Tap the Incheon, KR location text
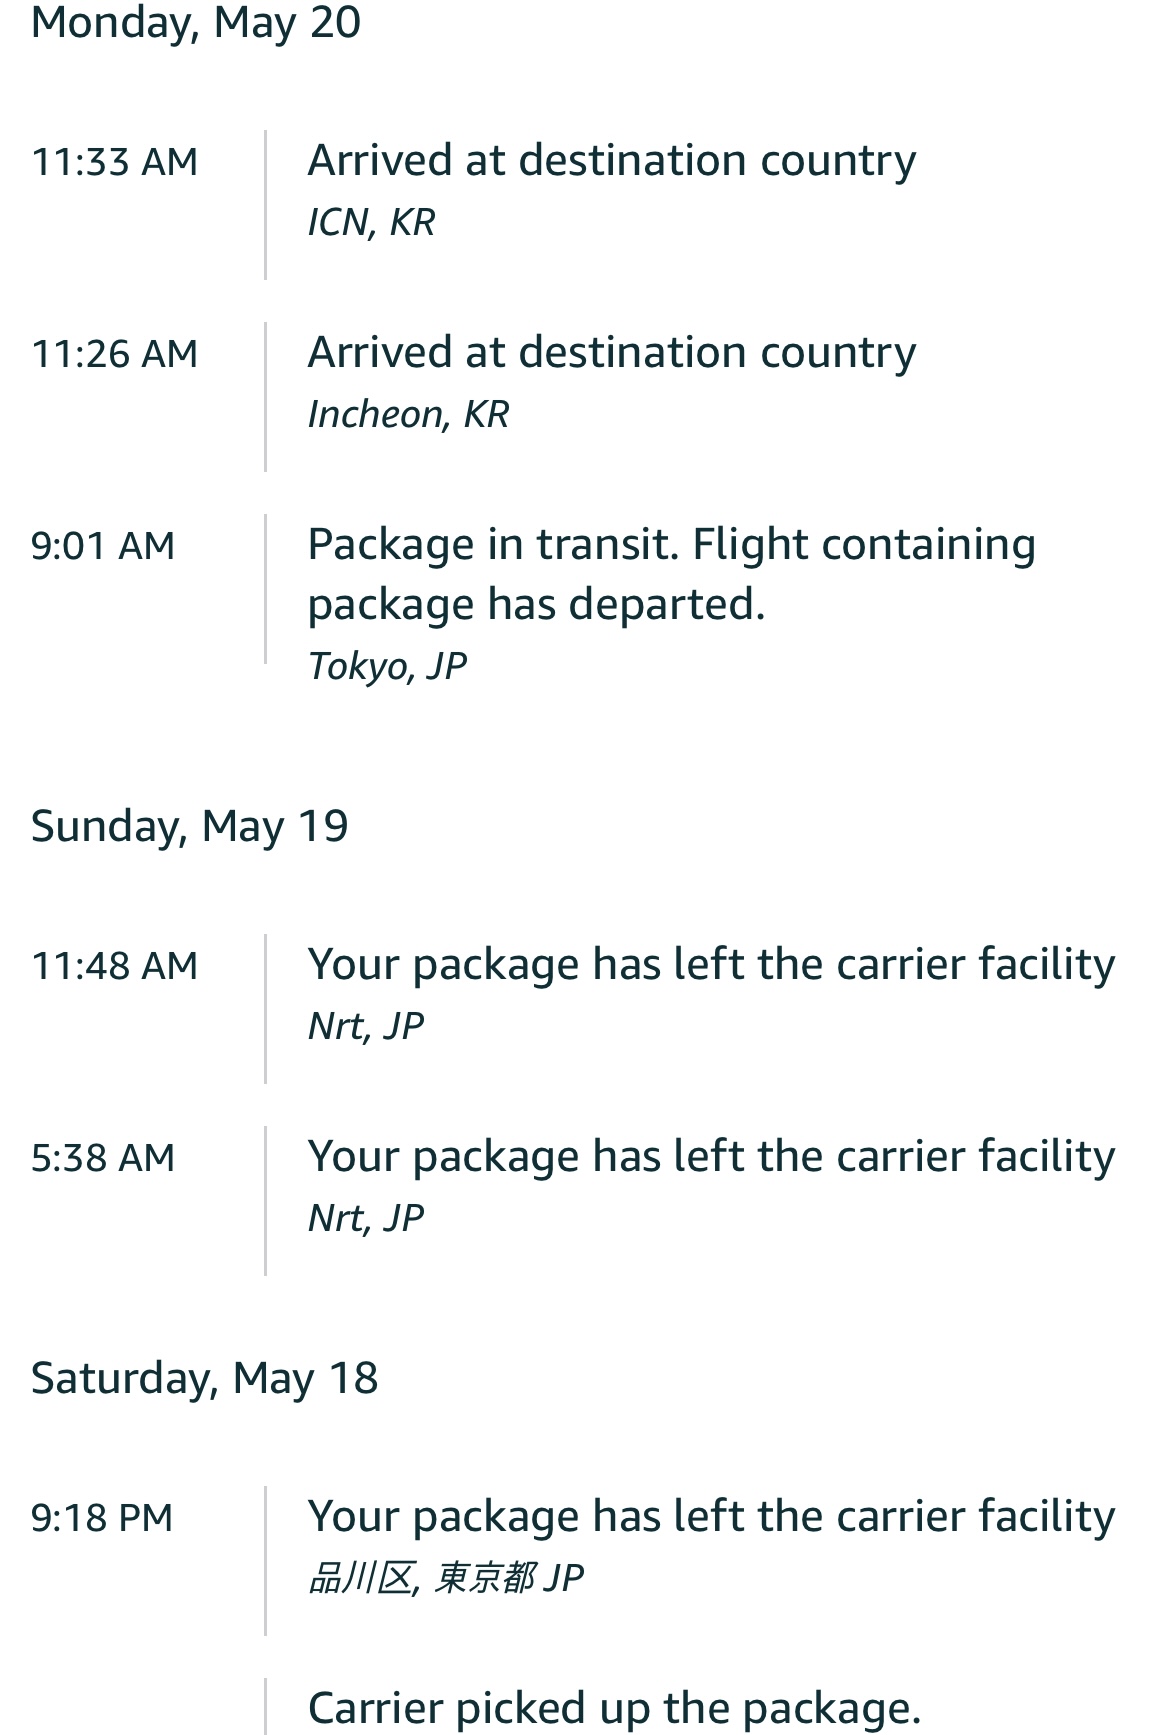This screenshot has width=1170, height=1735. [x=409, y=414]
